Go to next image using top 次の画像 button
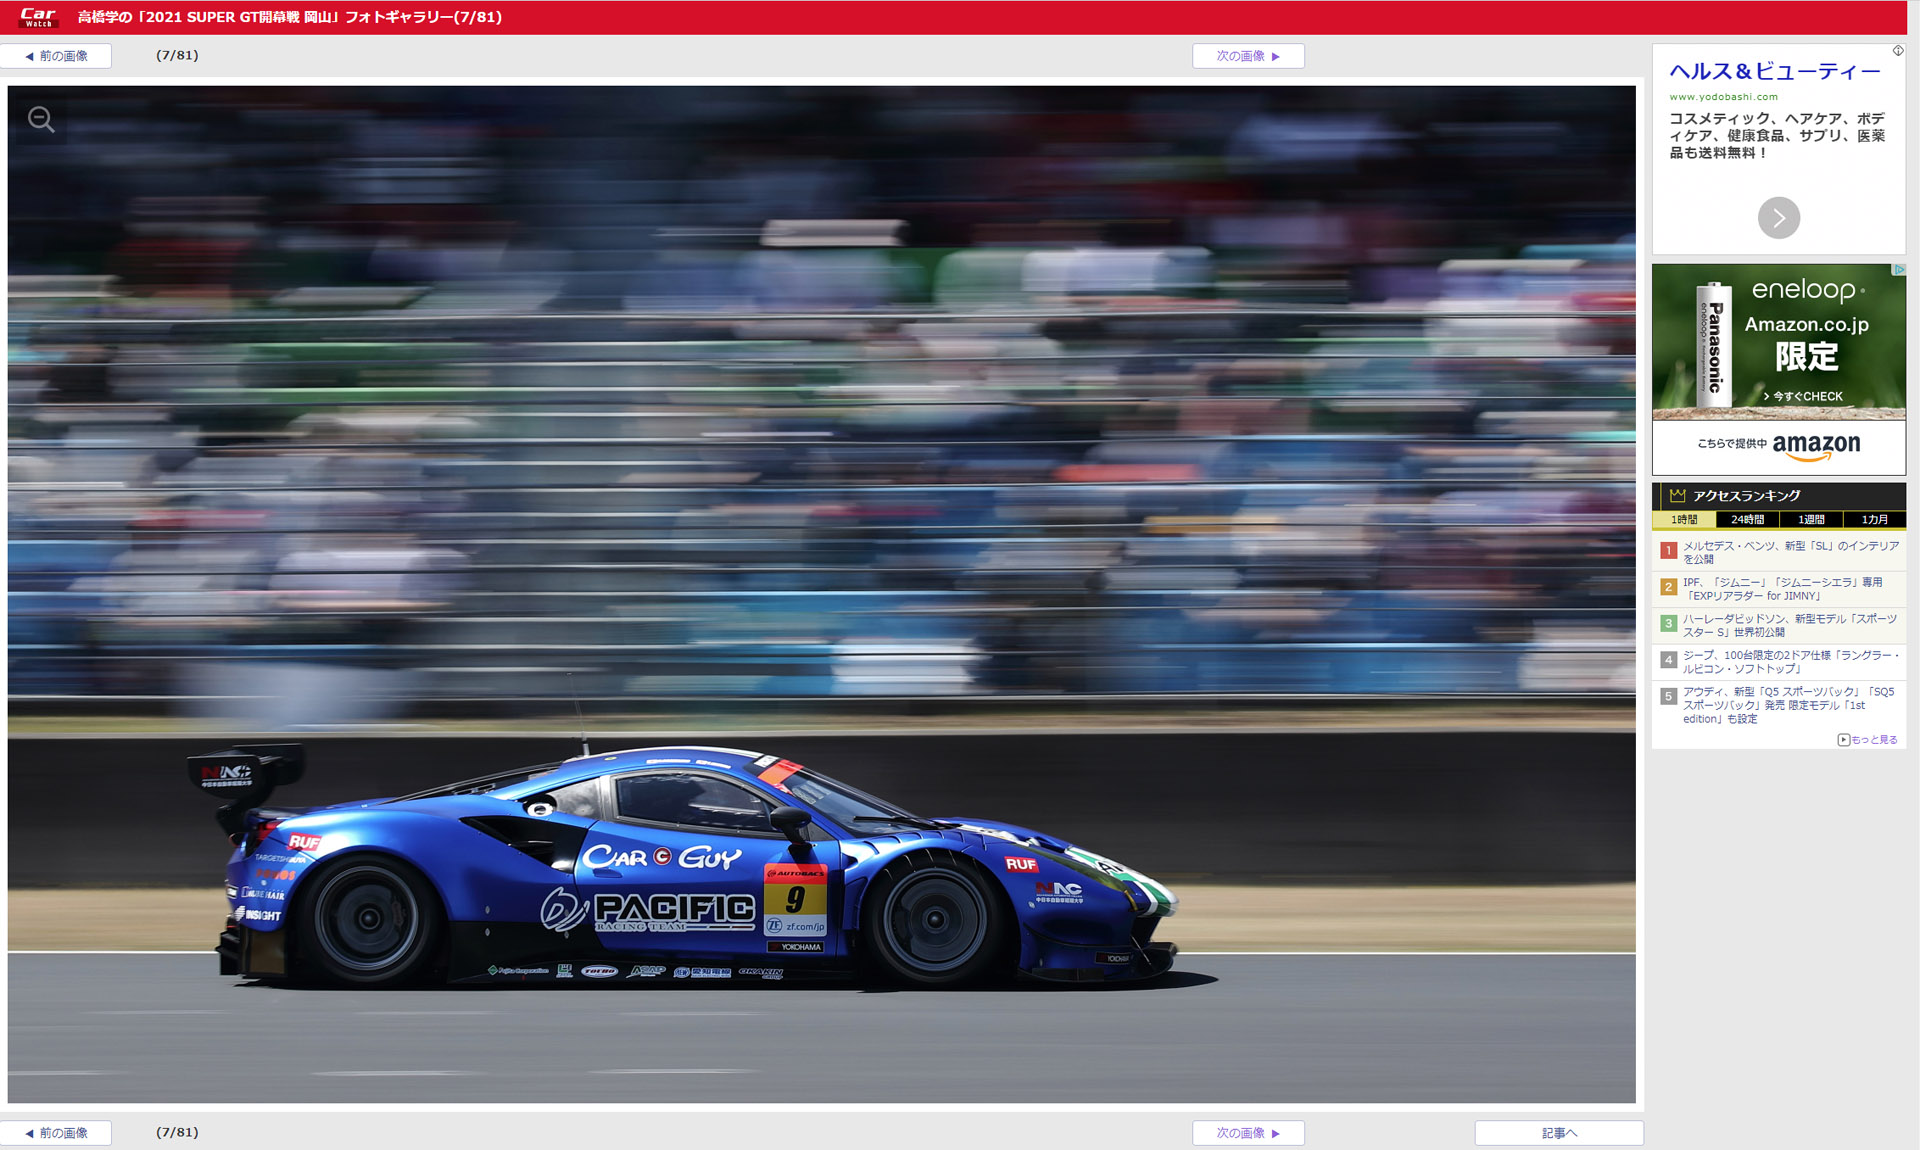The width and height of the screenshot is (1920, 1150). 1247,56
